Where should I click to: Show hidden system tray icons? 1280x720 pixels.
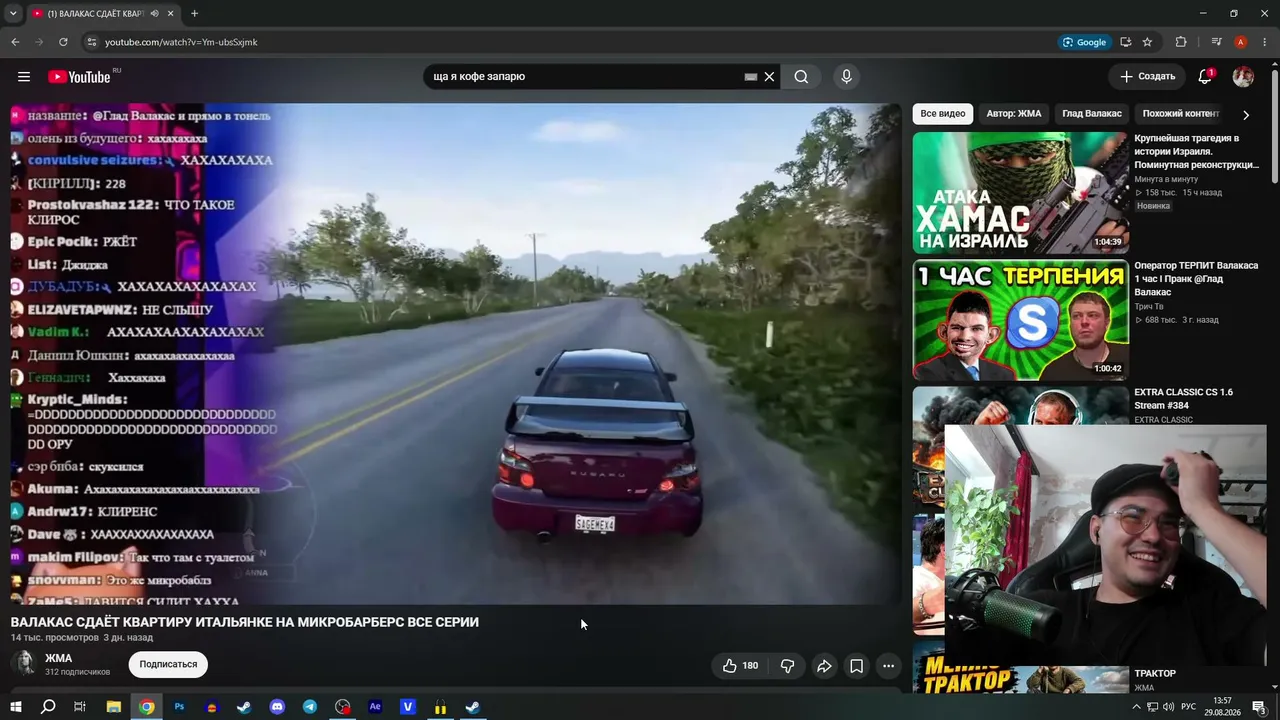pos(1136,707)
